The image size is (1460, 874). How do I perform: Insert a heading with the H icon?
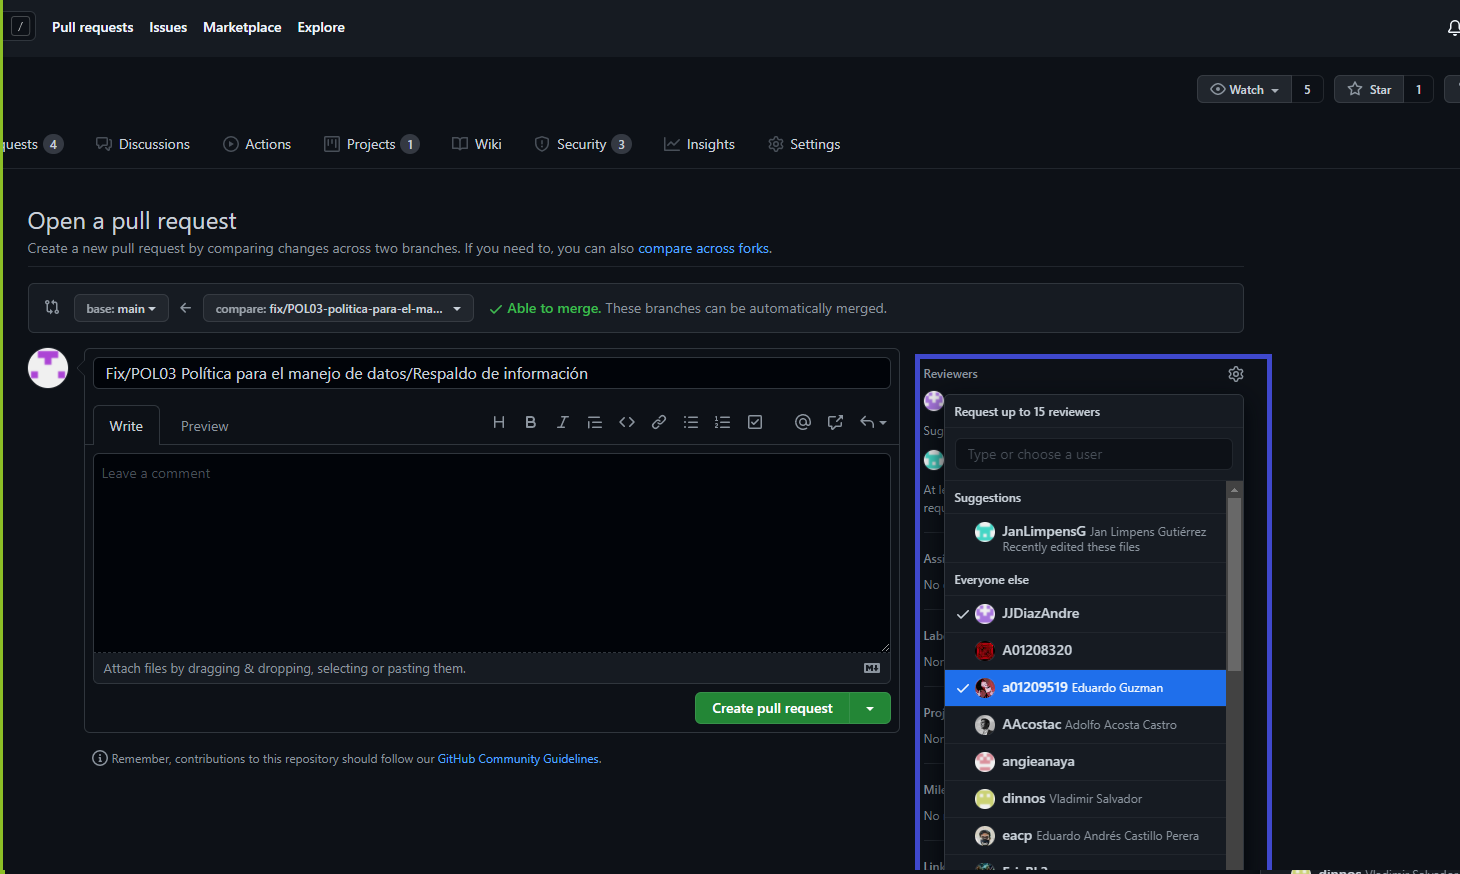(499, 422)
